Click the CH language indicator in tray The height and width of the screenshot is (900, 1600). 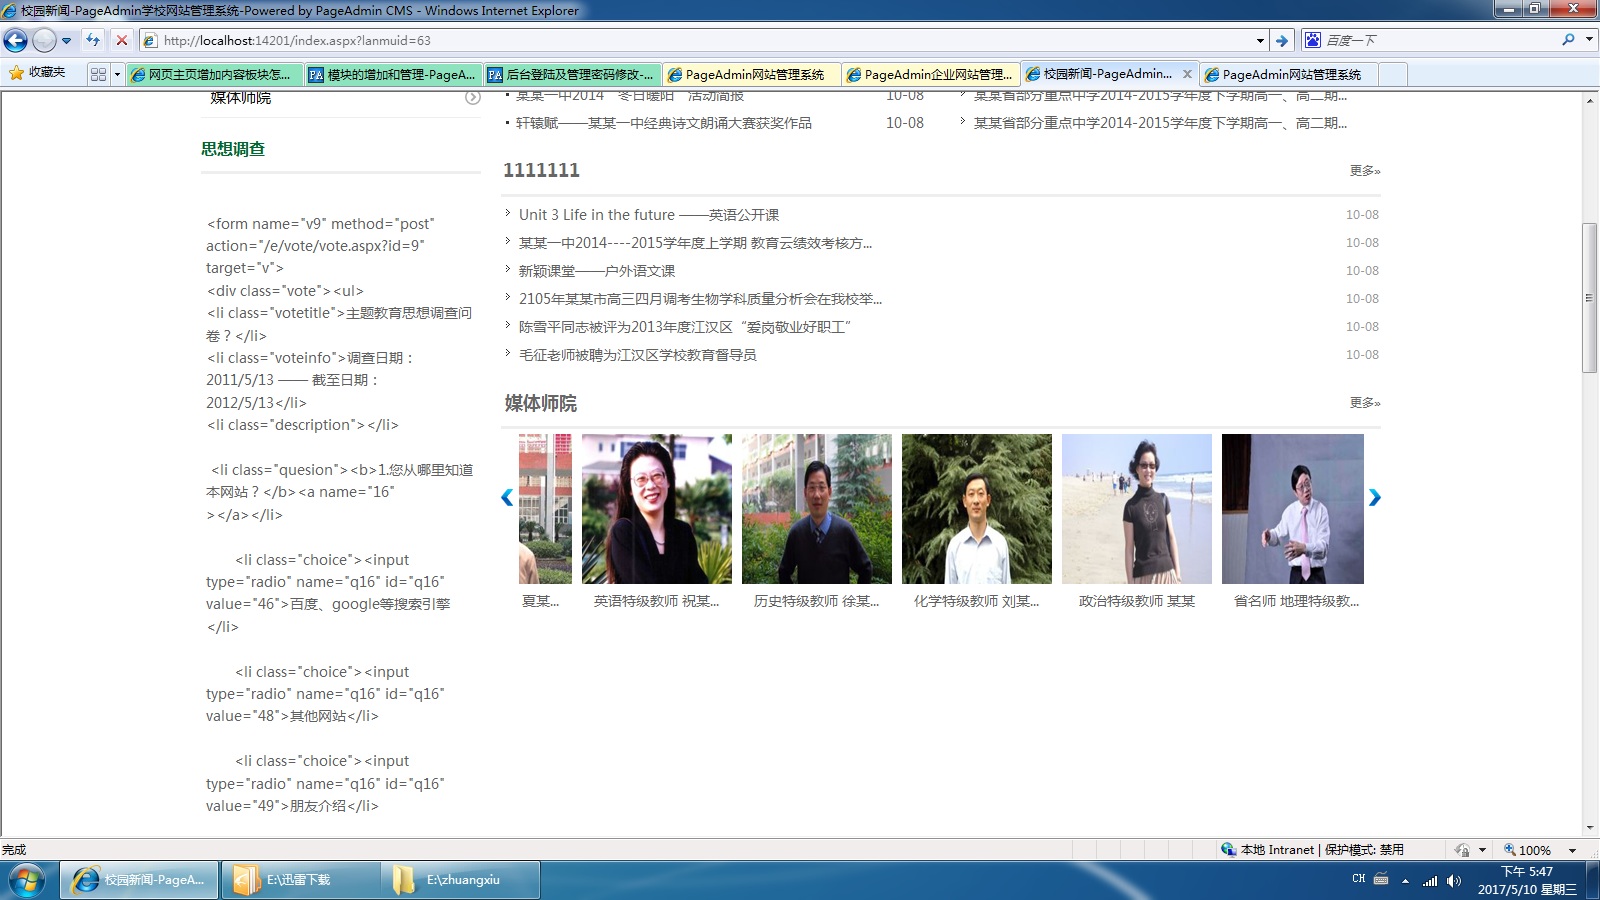[x=1359, y=879]
